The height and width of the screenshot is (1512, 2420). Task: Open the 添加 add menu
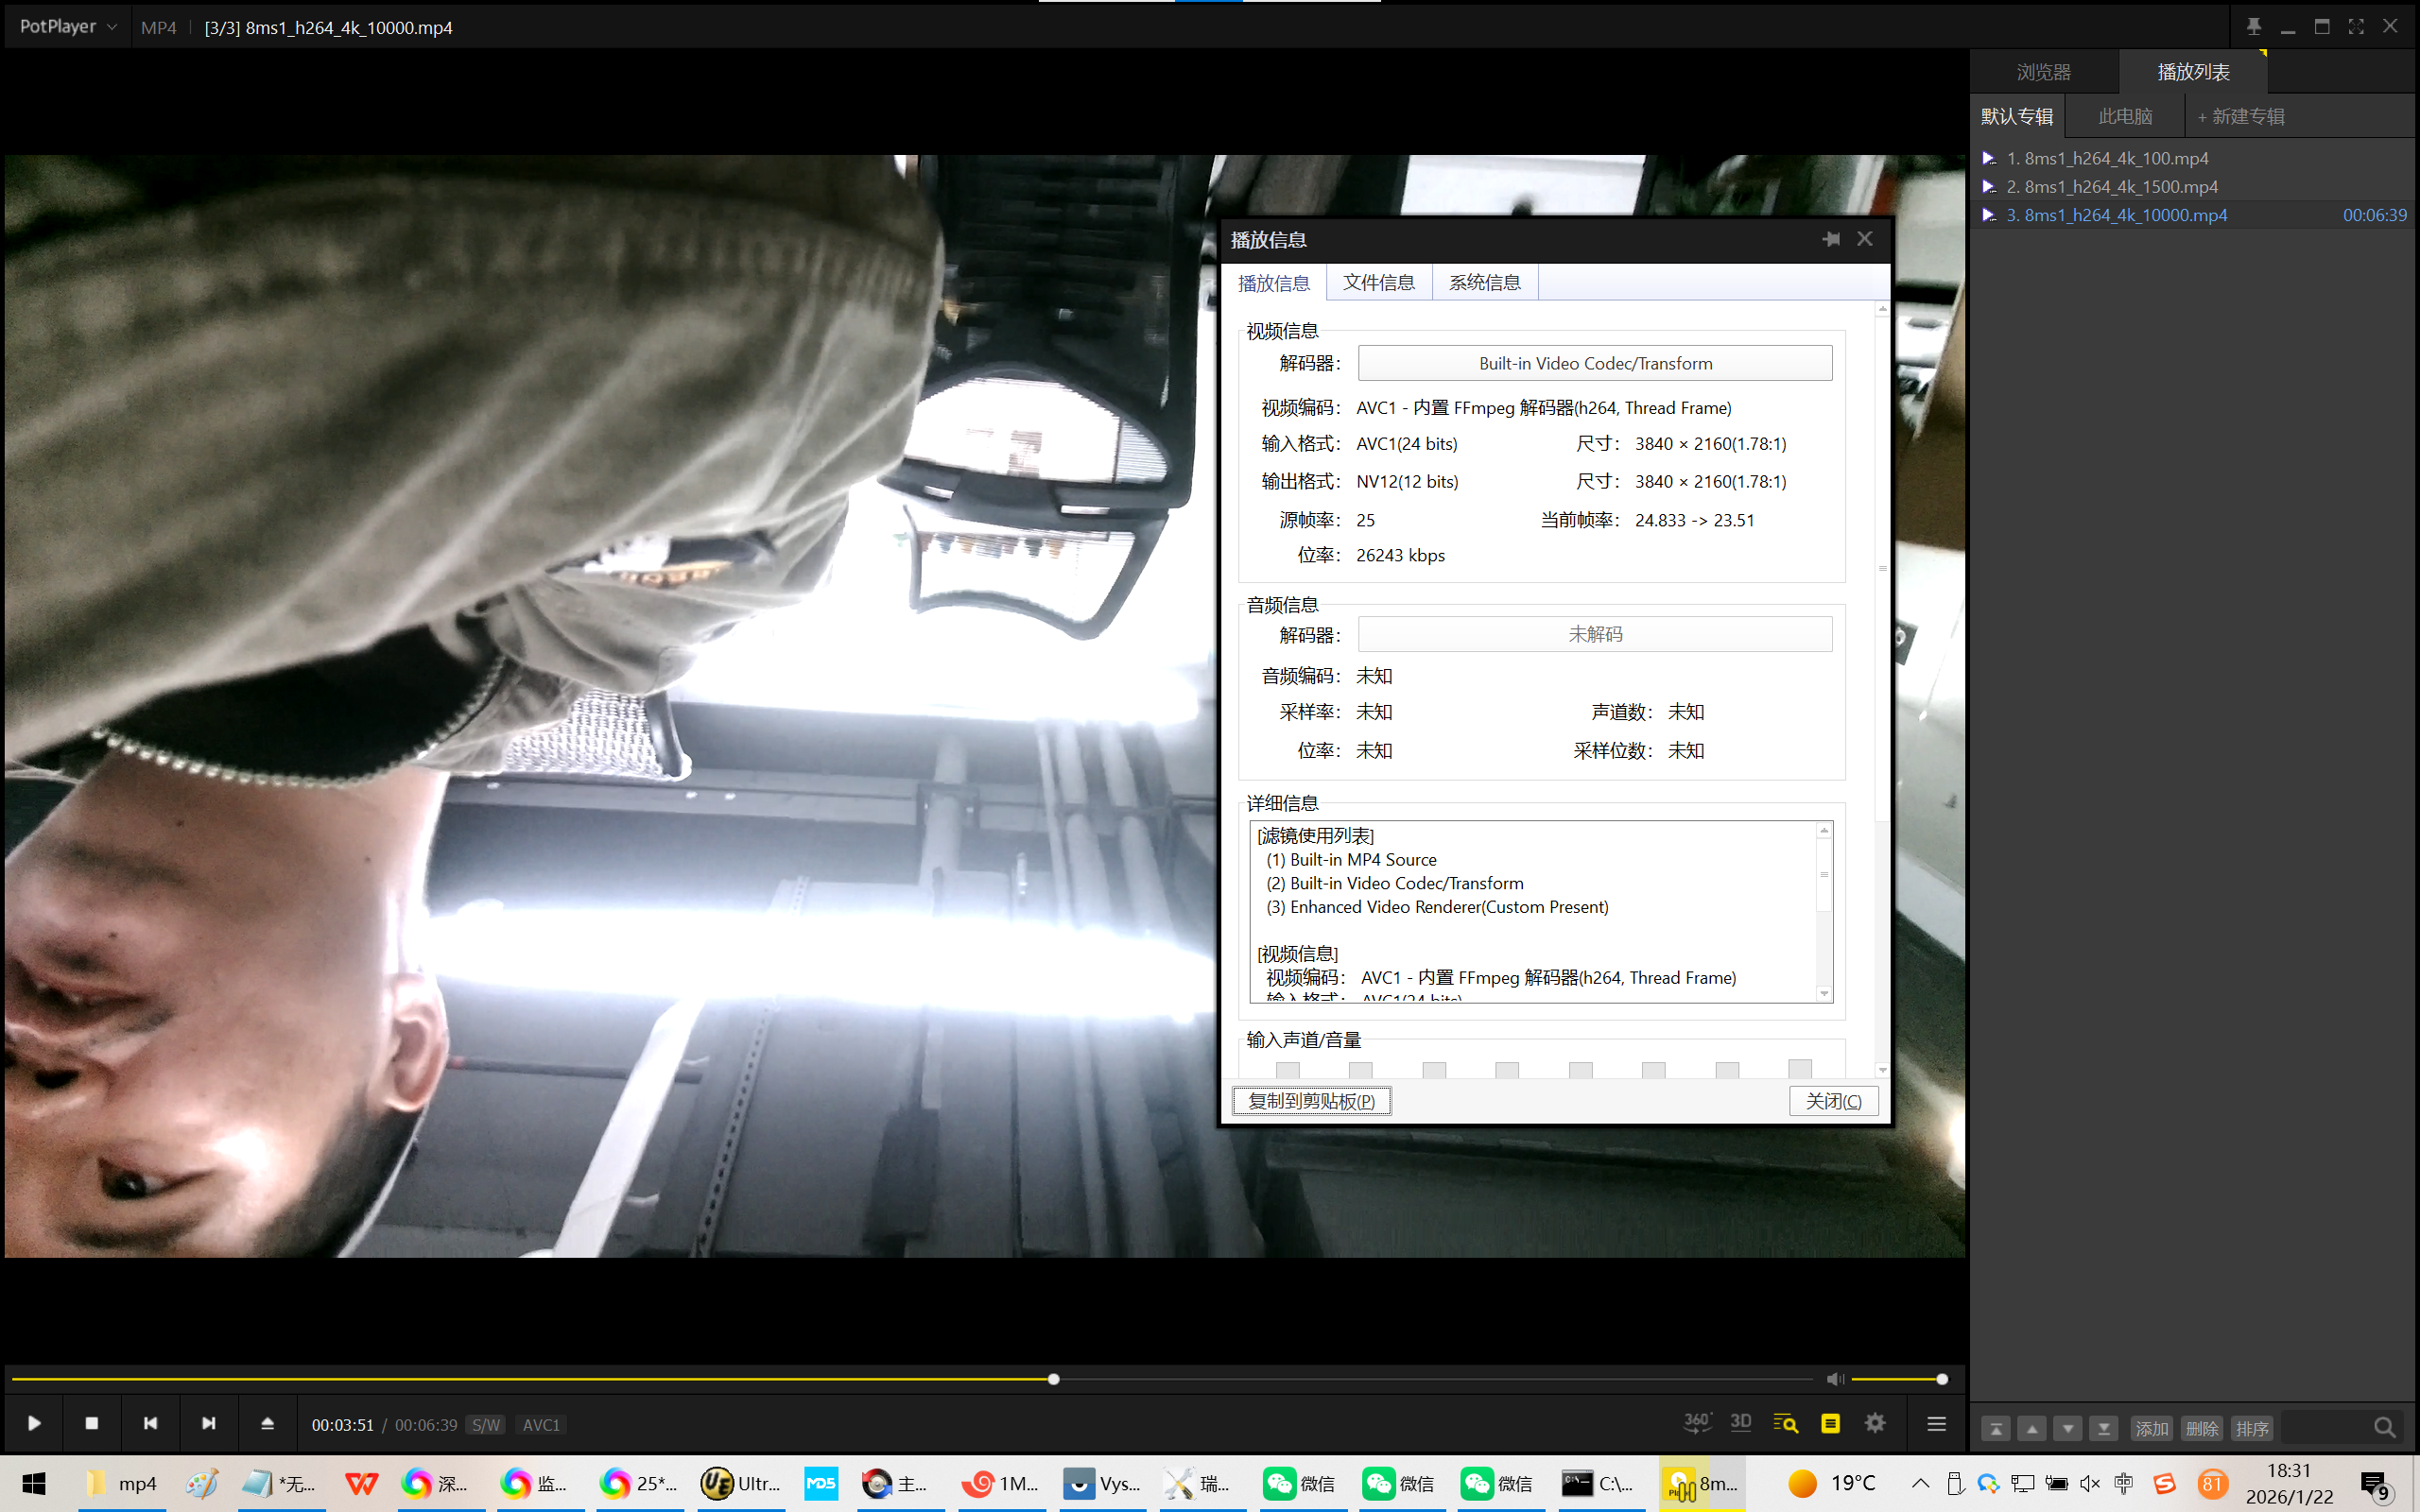(x=2151, y=1429)
